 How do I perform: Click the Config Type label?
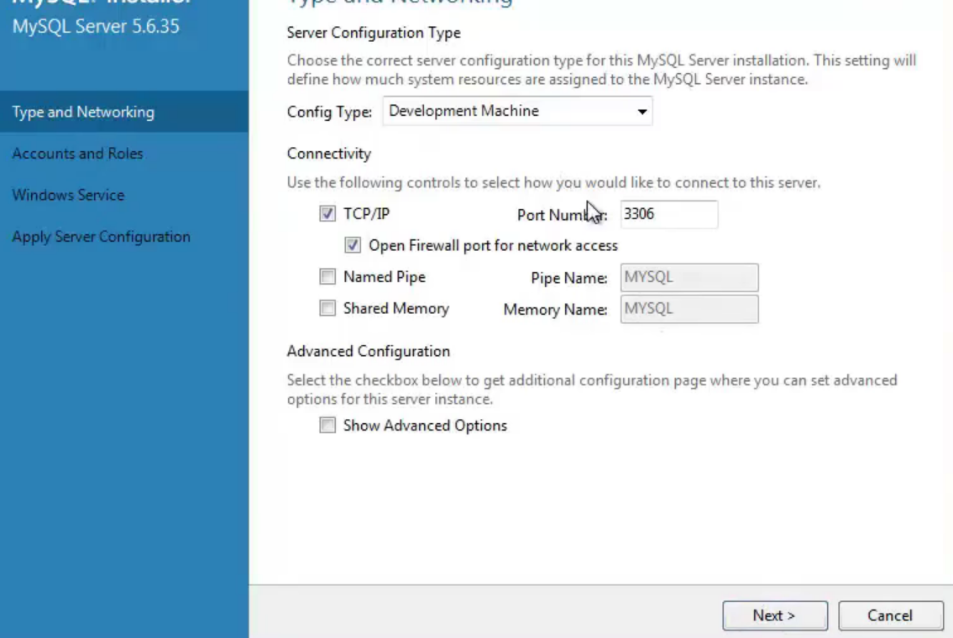[x=329, y=112]
